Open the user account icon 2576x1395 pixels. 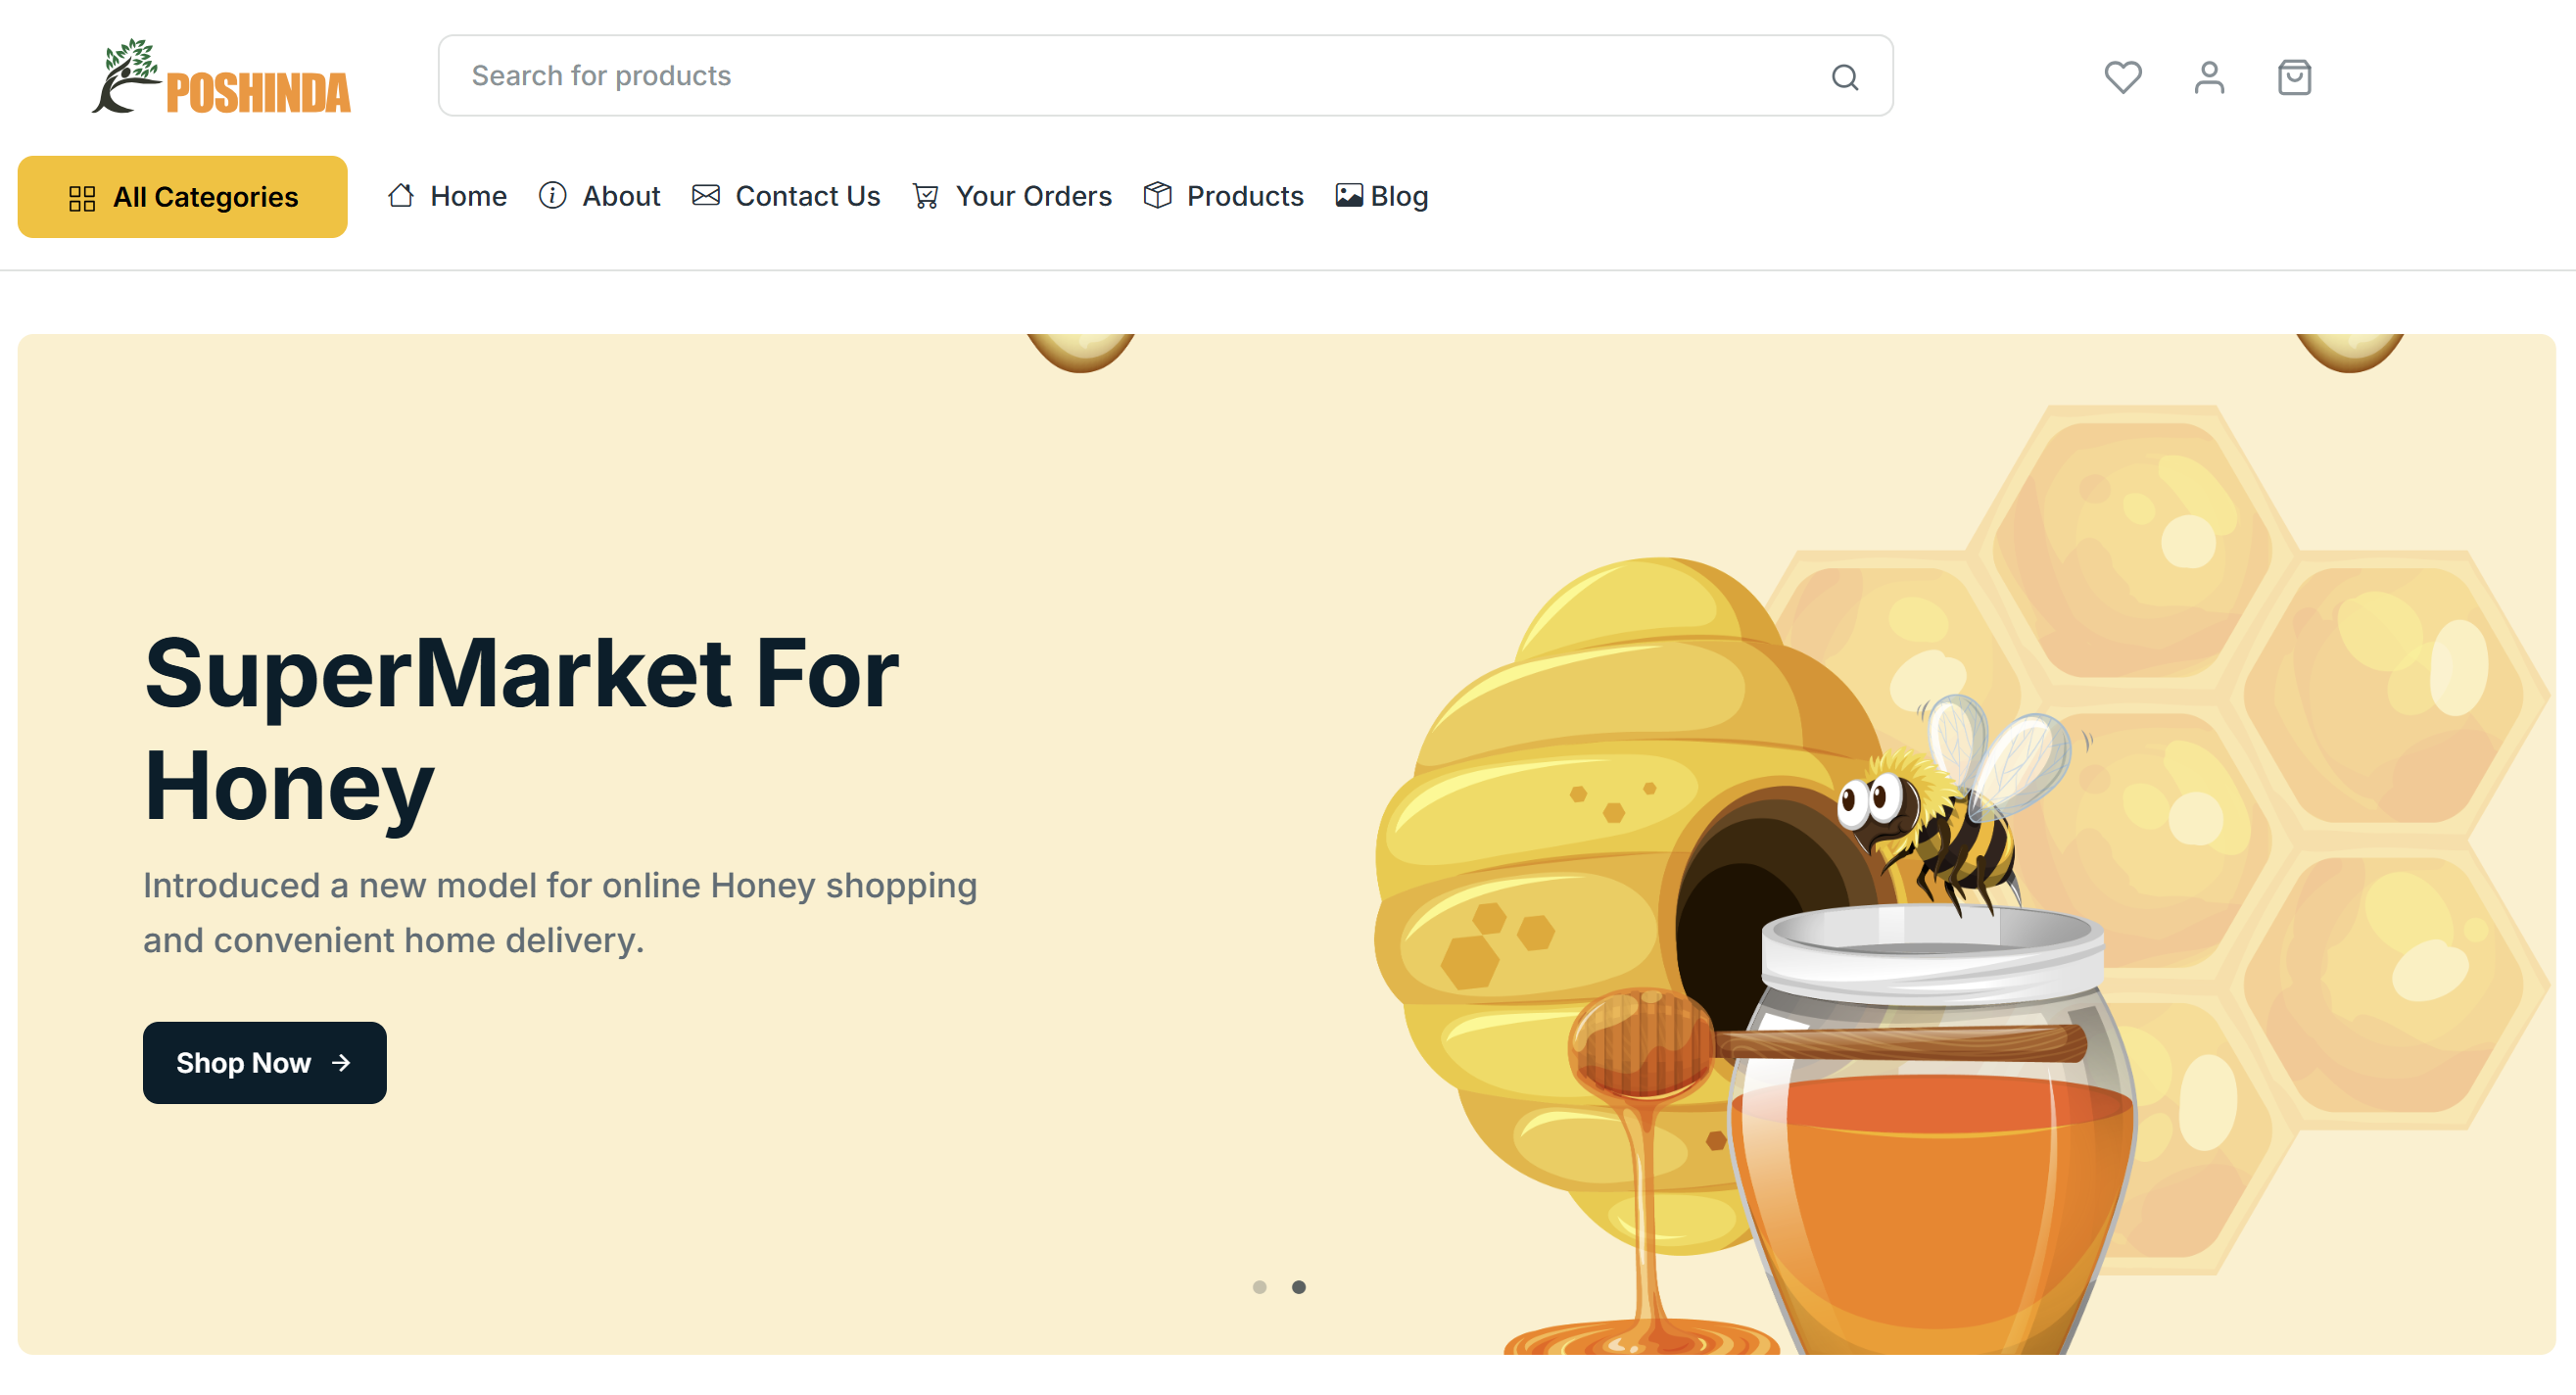2209,77
